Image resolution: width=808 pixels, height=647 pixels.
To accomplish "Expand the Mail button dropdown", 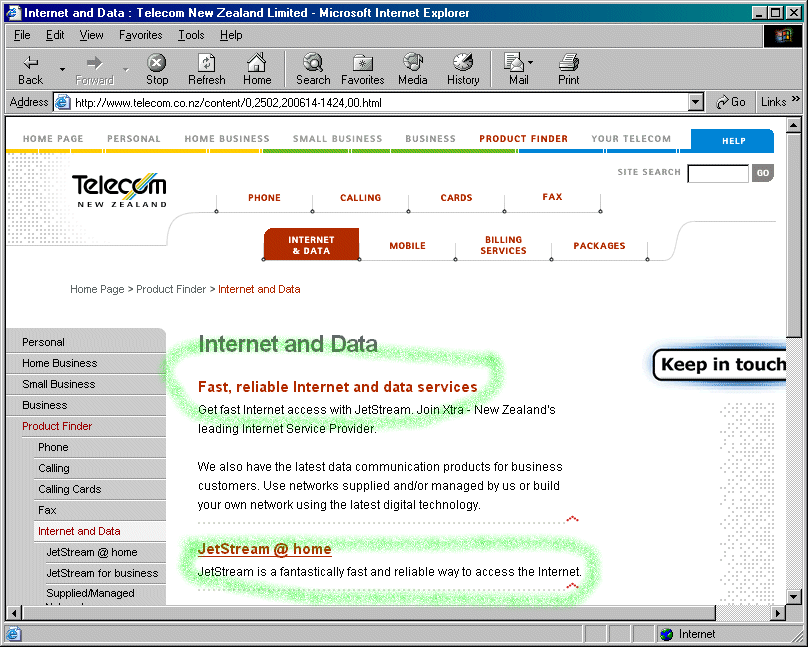I will [x=531, y=63].
